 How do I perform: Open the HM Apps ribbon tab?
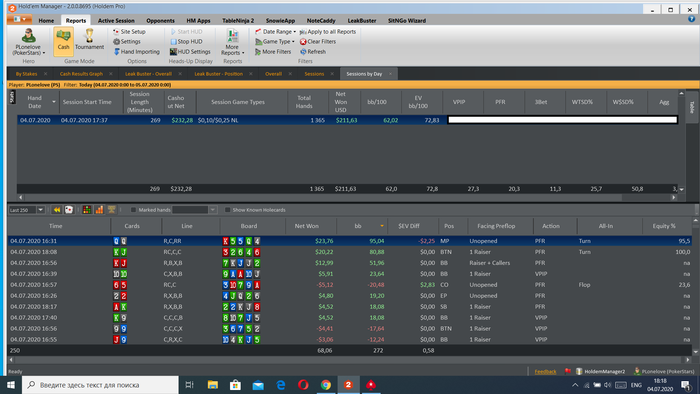click(198, 21)
